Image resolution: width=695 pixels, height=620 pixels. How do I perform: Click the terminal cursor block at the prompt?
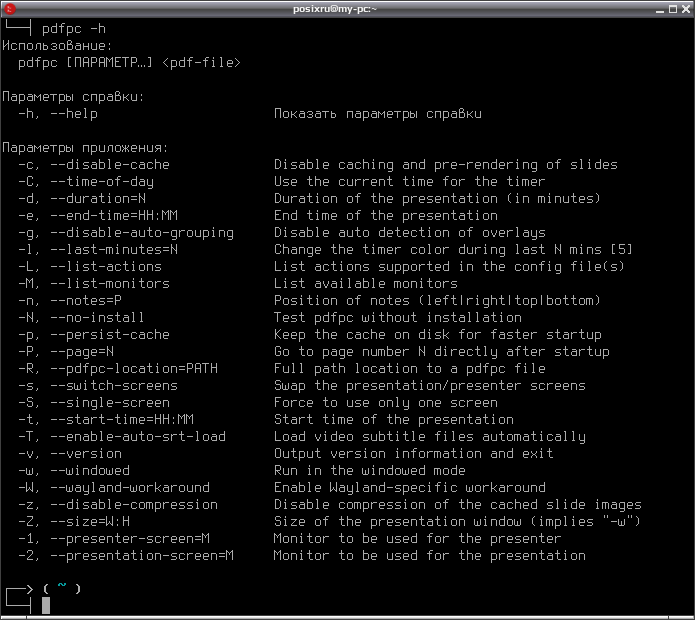click(x=46, y=605)
